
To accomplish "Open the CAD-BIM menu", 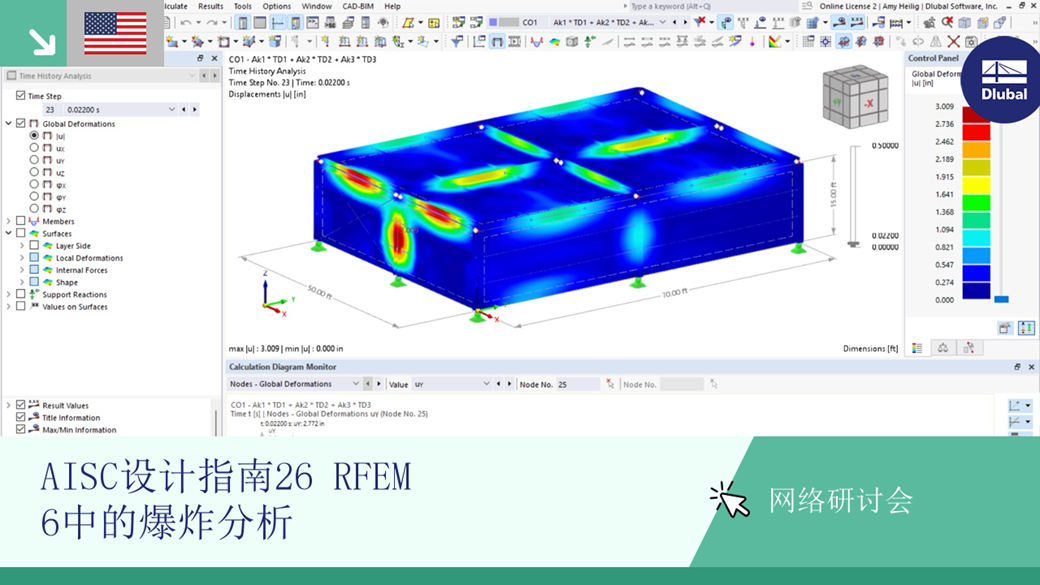I will (x=358, y=6).
